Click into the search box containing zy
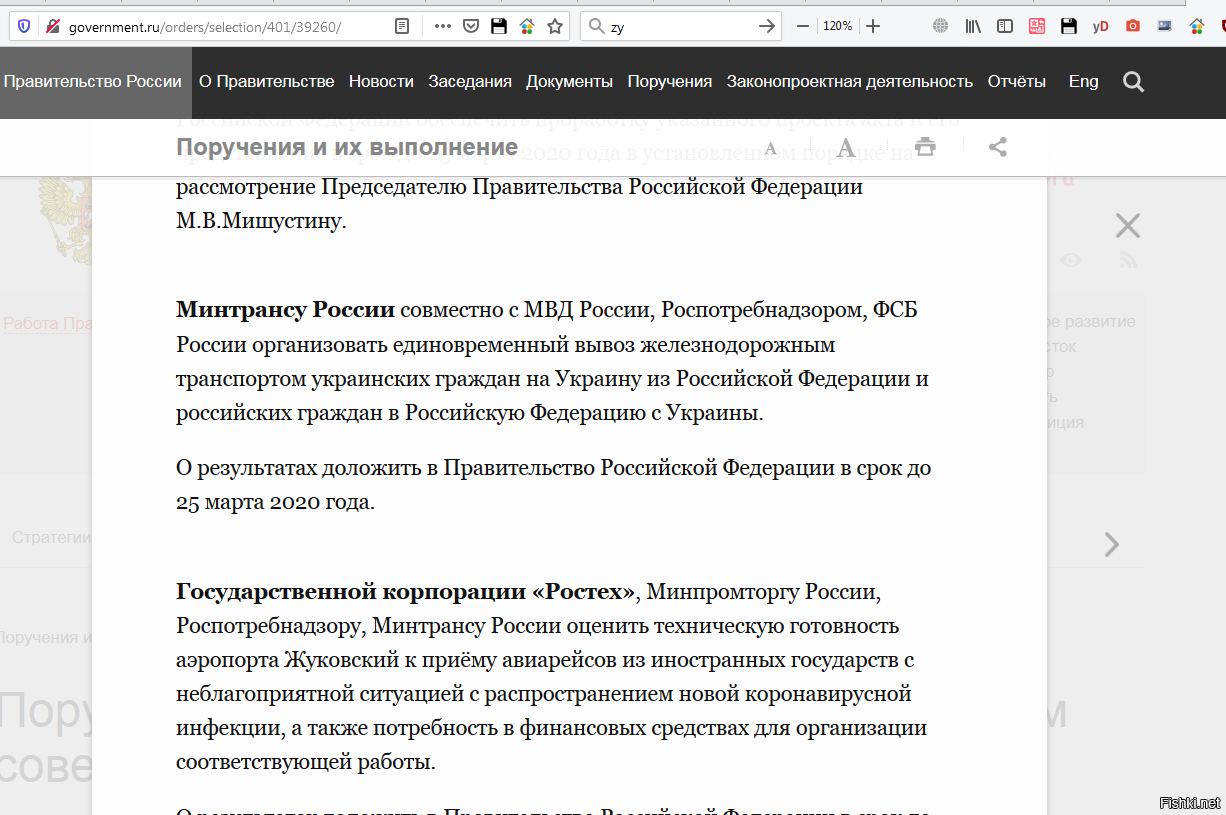1226x815 pixels. (x=680, y=26)
